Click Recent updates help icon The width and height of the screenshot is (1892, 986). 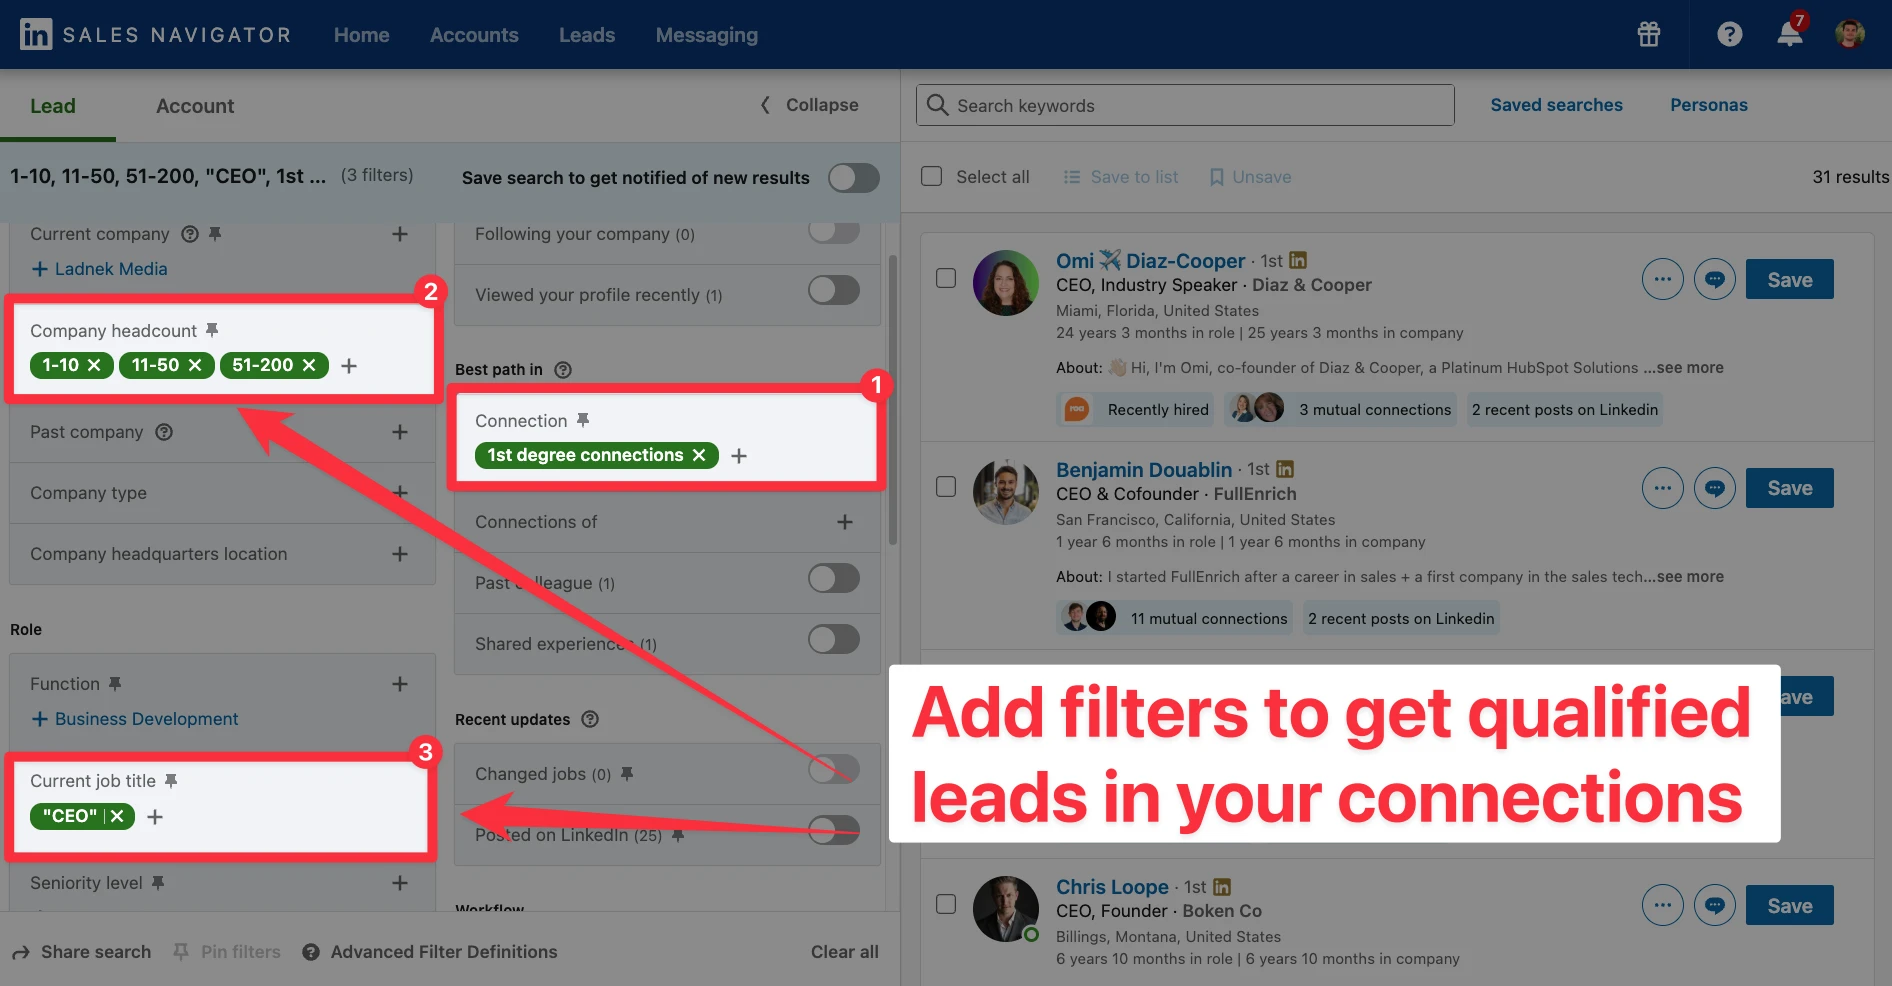coord(590,719)
